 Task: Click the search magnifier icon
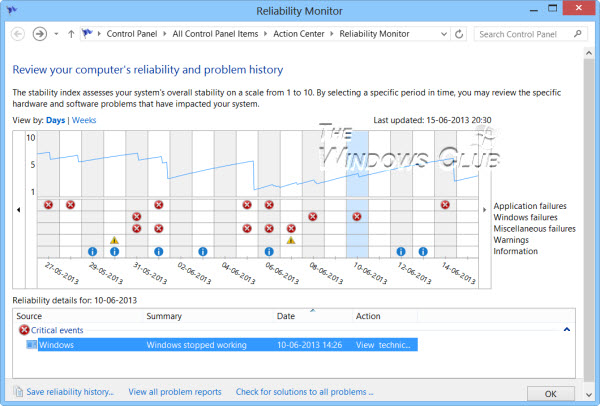578,34
